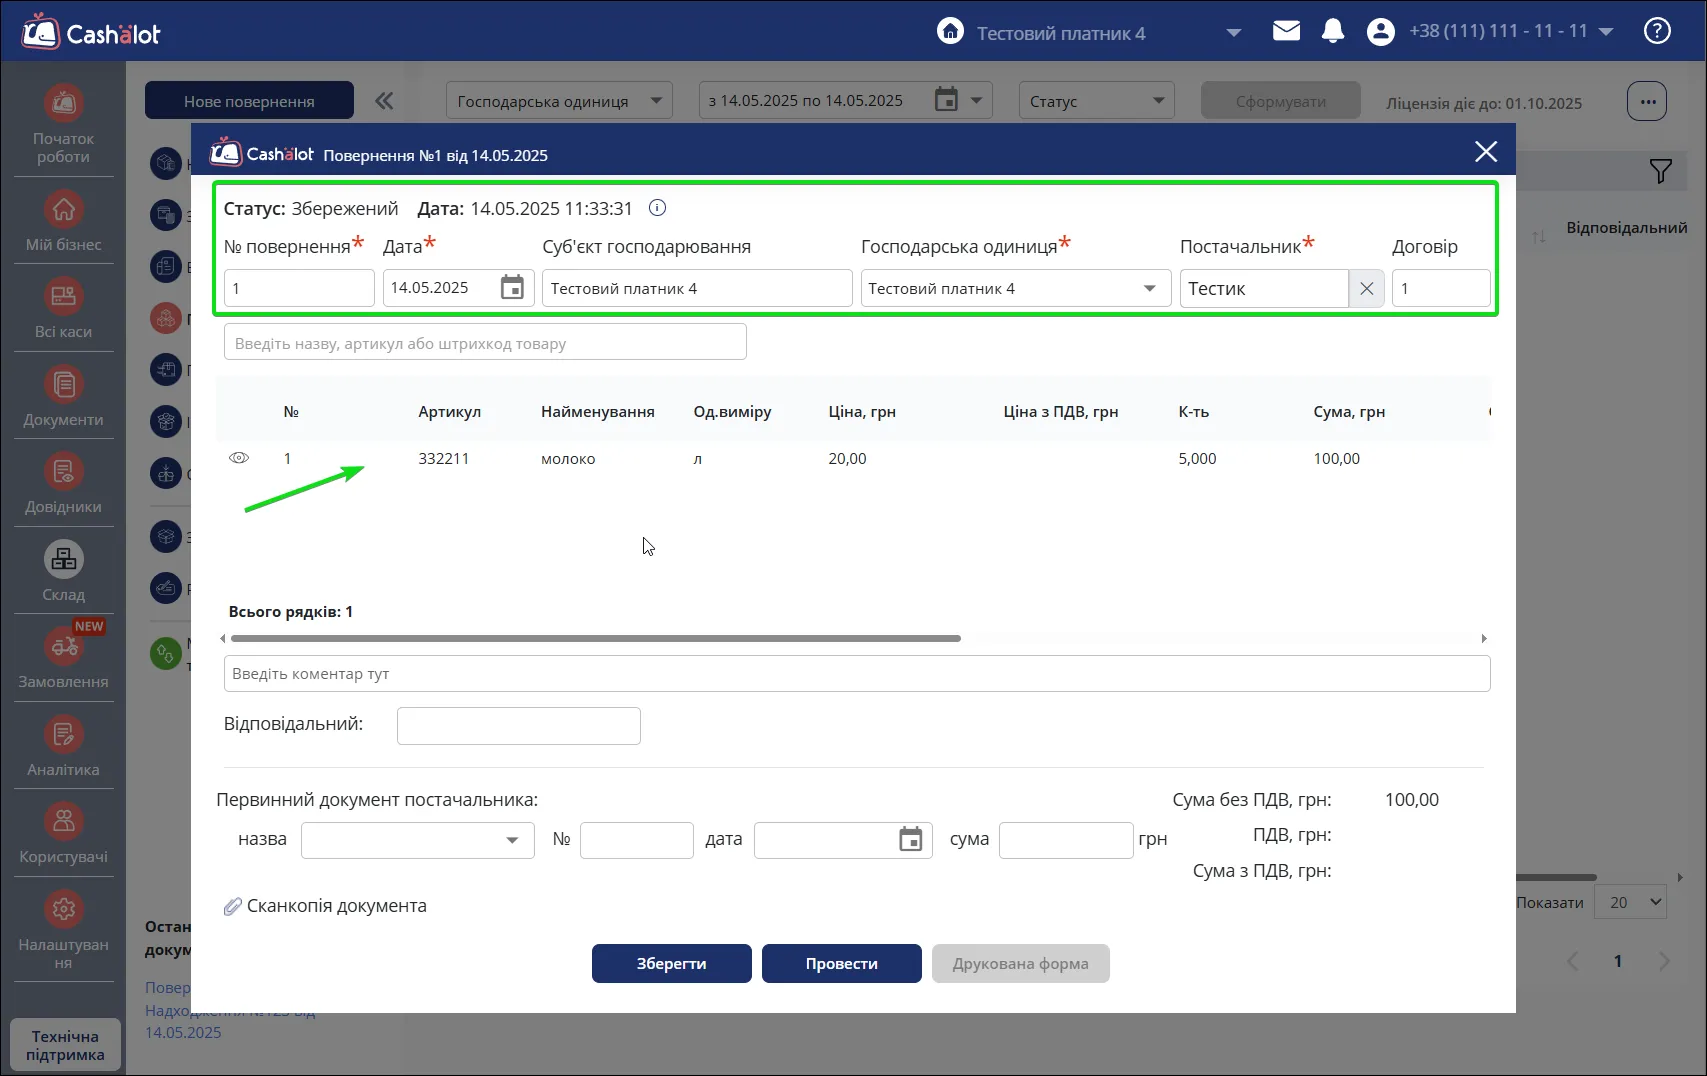Click the Cashalot logo in header

(91, 32)
